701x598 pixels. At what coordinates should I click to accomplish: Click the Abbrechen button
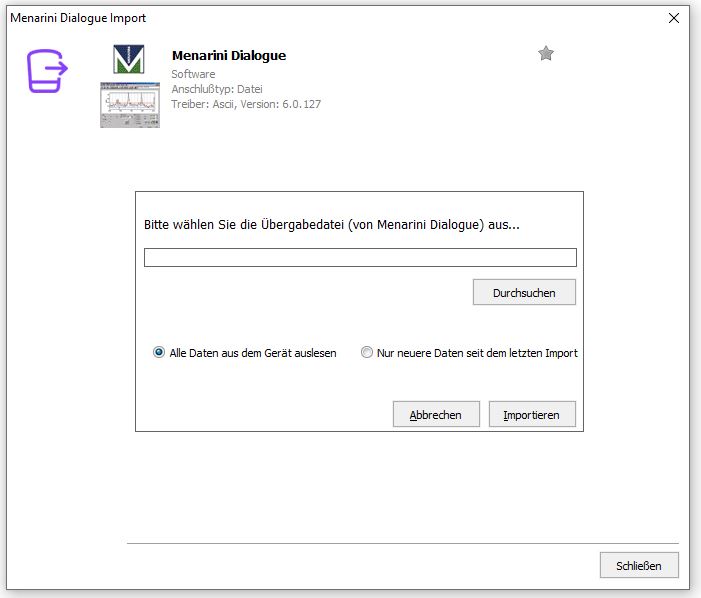pyautogui.click(x=436, y=414)
